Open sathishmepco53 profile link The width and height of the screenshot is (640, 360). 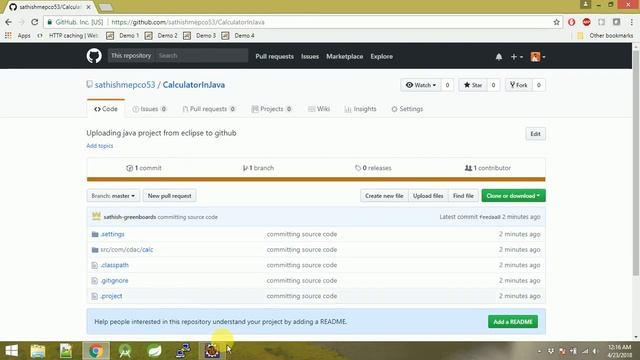click(125, 85)
